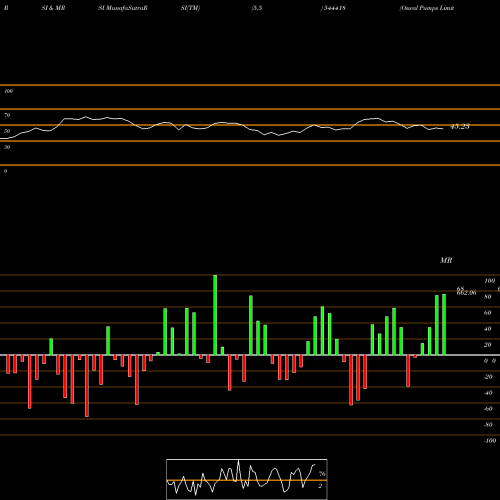Select the 'SI(TM)' header label
The height and width of the screenshot is (500, 500).
(x=190, y=8)
